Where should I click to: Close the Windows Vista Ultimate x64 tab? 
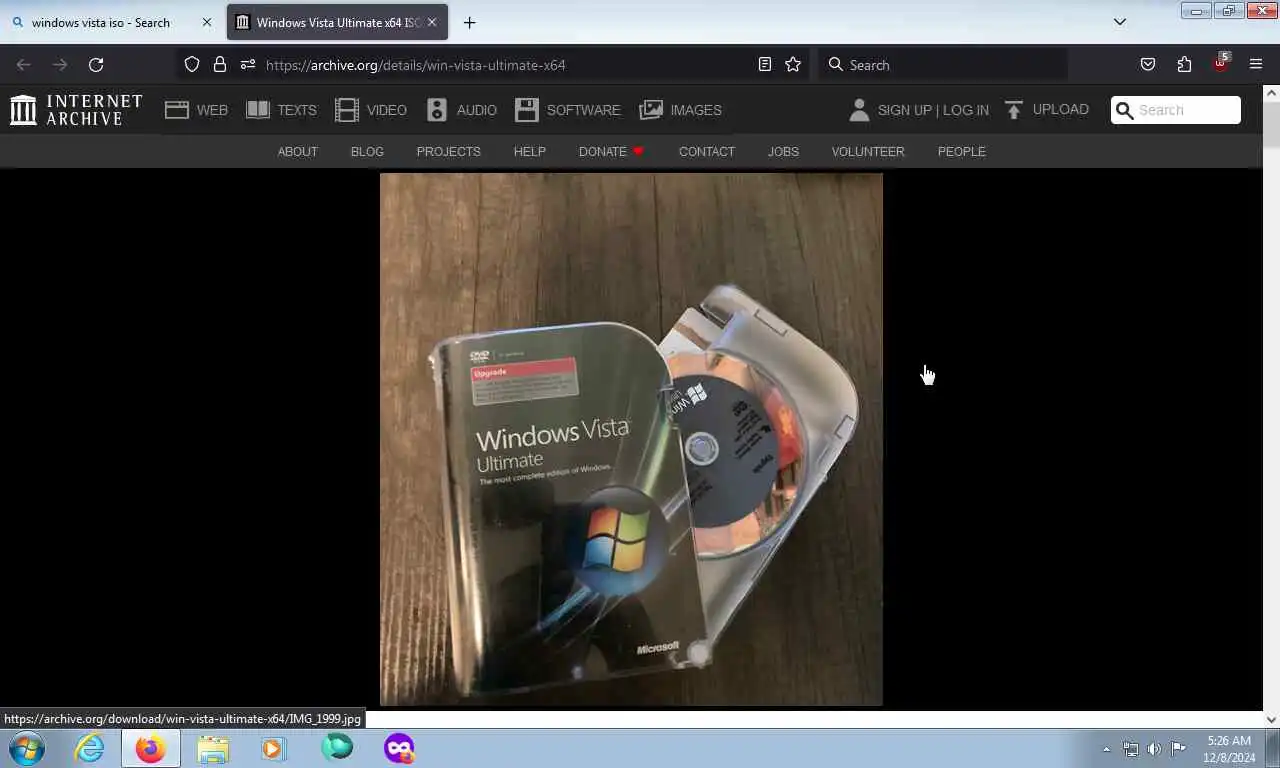tap(432, 22)
